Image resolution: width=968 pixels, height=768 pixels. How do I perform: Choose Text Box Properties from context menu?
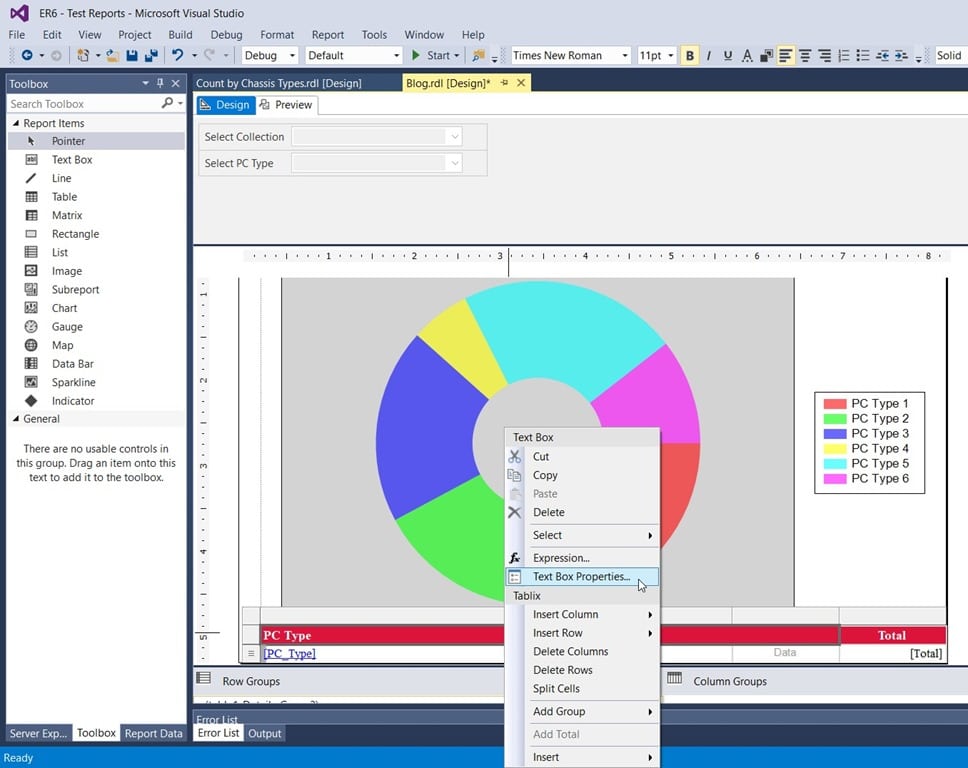pyautogui.click(x=582, y=577)
